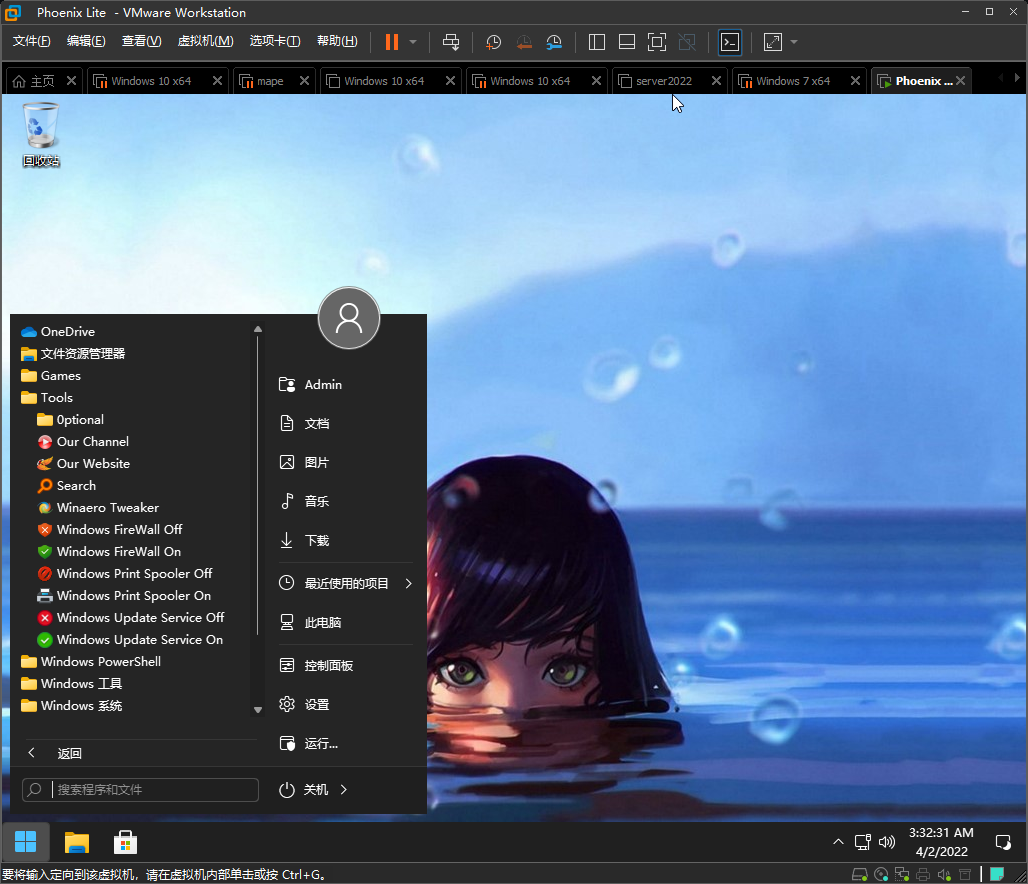The height and width of the screenshot is (884, 1028).
Task: Launch Windows Update Service On shortcut
Action: click(x=139, y=640)
